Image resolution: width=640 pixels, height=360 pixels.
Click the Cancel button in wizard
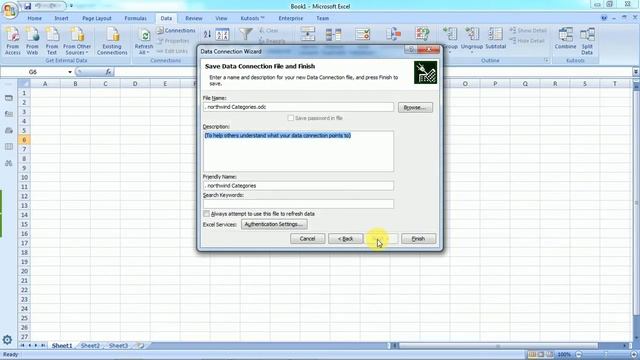point(307,239)
